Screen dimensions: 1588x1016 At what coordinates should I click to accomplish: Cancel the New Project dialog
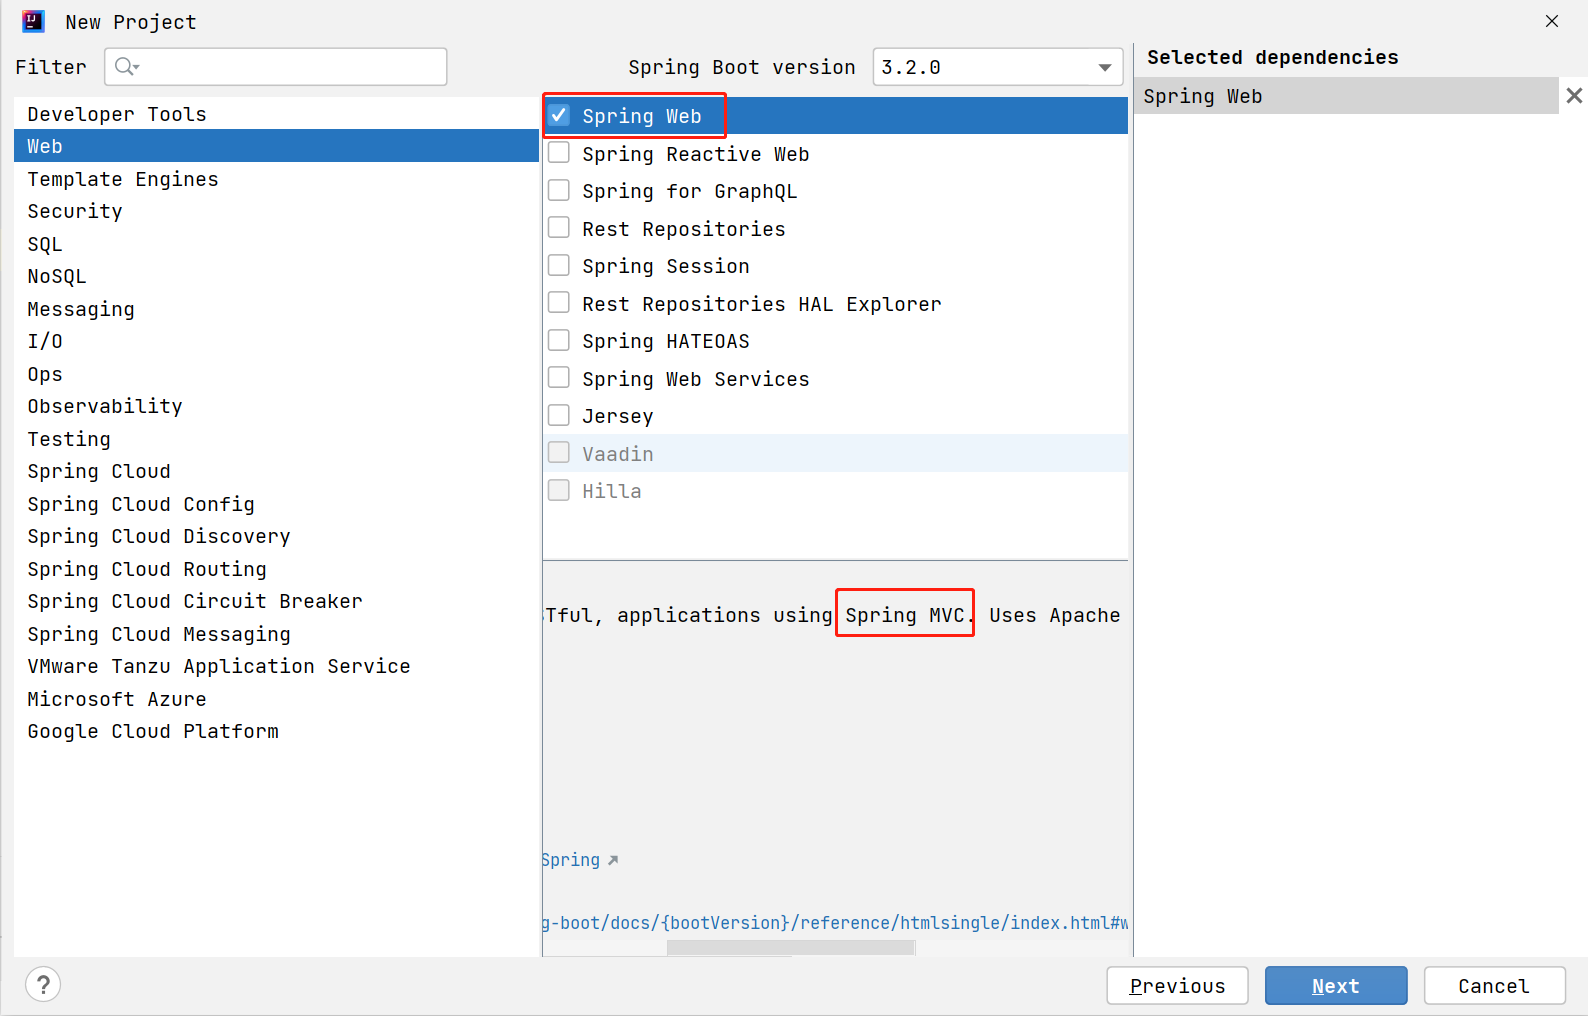[x=1494, y=986]
